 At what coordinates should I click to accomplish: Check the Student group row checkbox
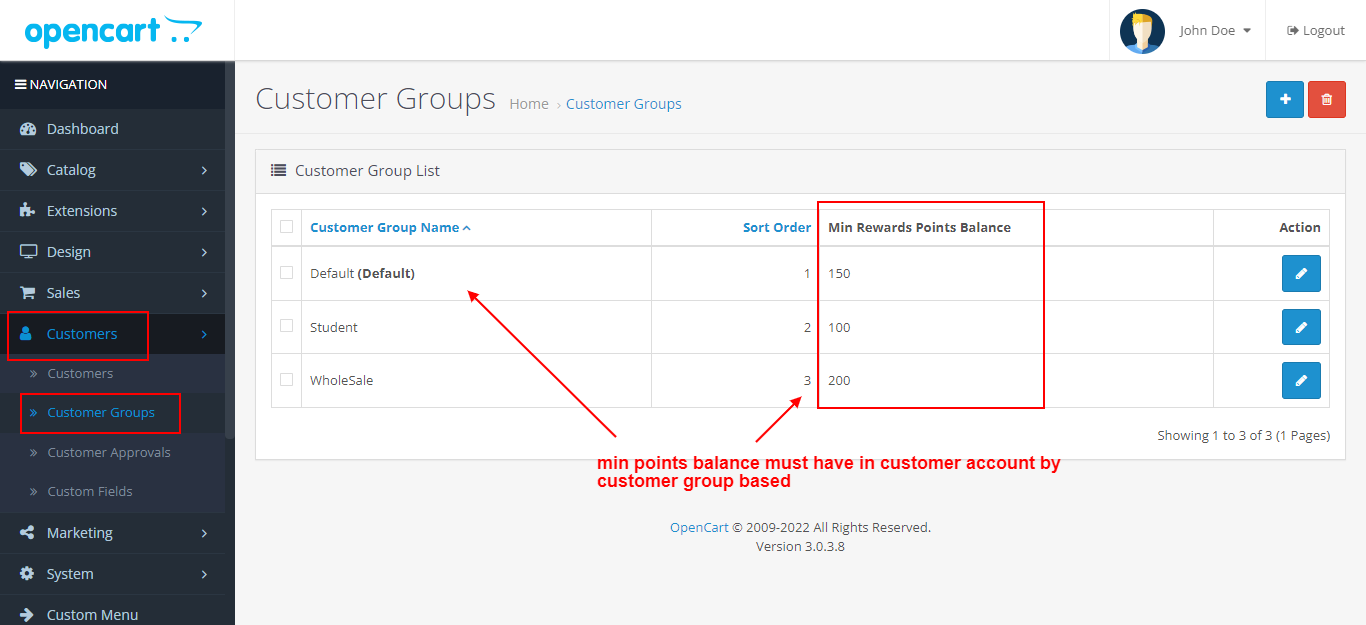click(286, 326)
